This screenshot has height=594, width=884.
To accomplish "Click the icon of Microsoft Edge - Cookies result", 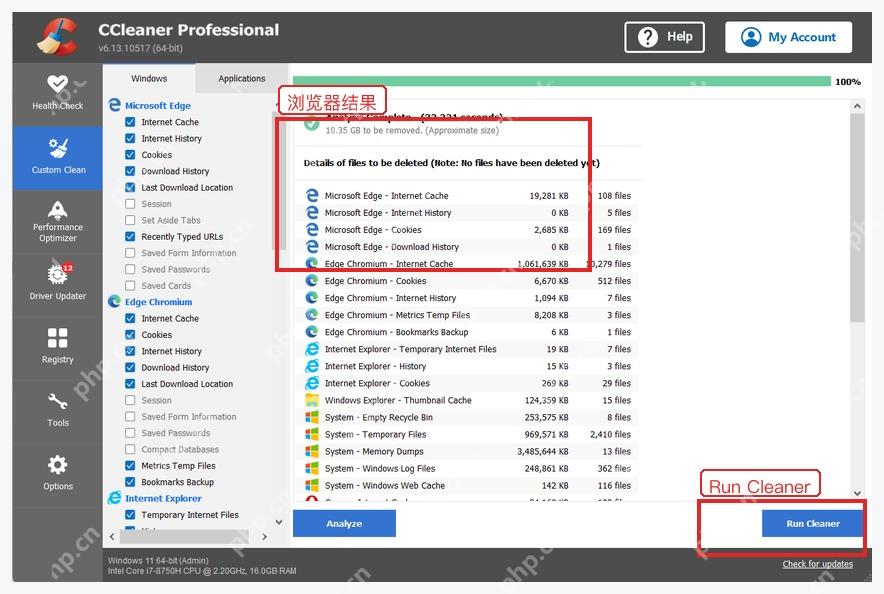I will 312,229.
